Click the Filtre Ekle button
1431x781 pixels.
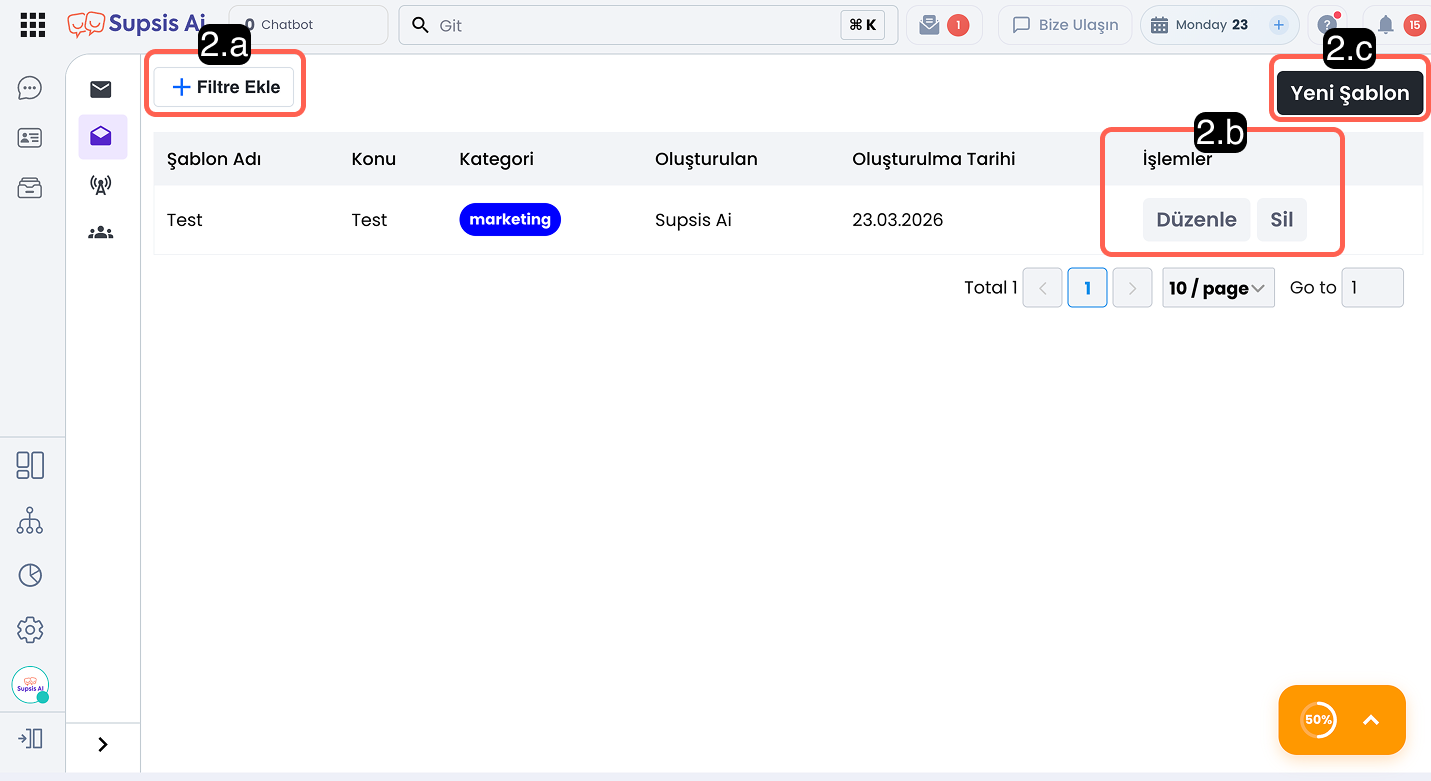click(x=226, y=87)
